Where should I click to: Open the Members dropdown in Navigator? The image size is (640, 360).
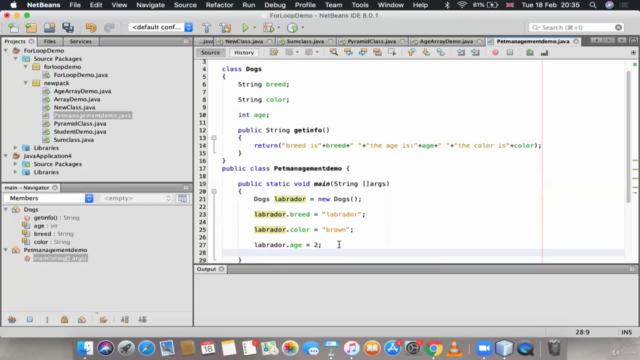(x=49, y=198)
